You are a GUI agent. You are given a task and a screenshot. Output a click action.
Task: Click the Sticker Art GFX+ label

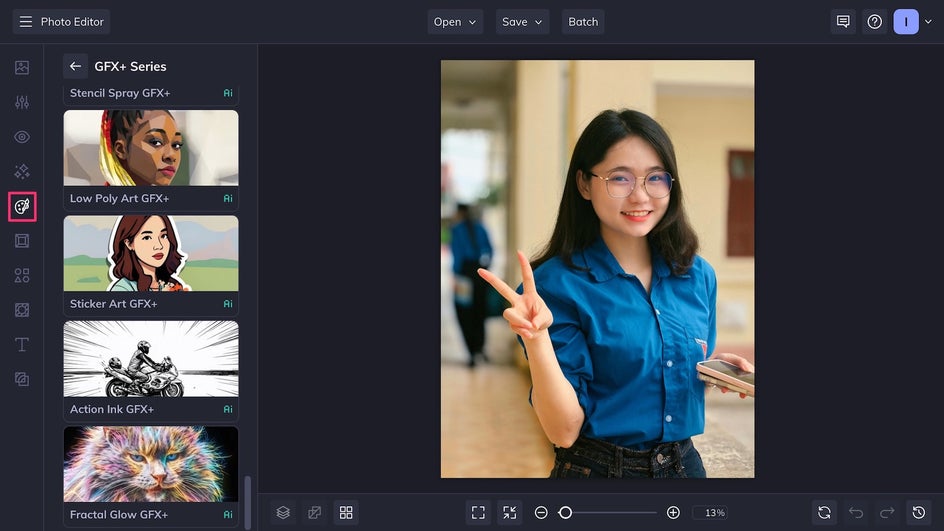point(113,303)
